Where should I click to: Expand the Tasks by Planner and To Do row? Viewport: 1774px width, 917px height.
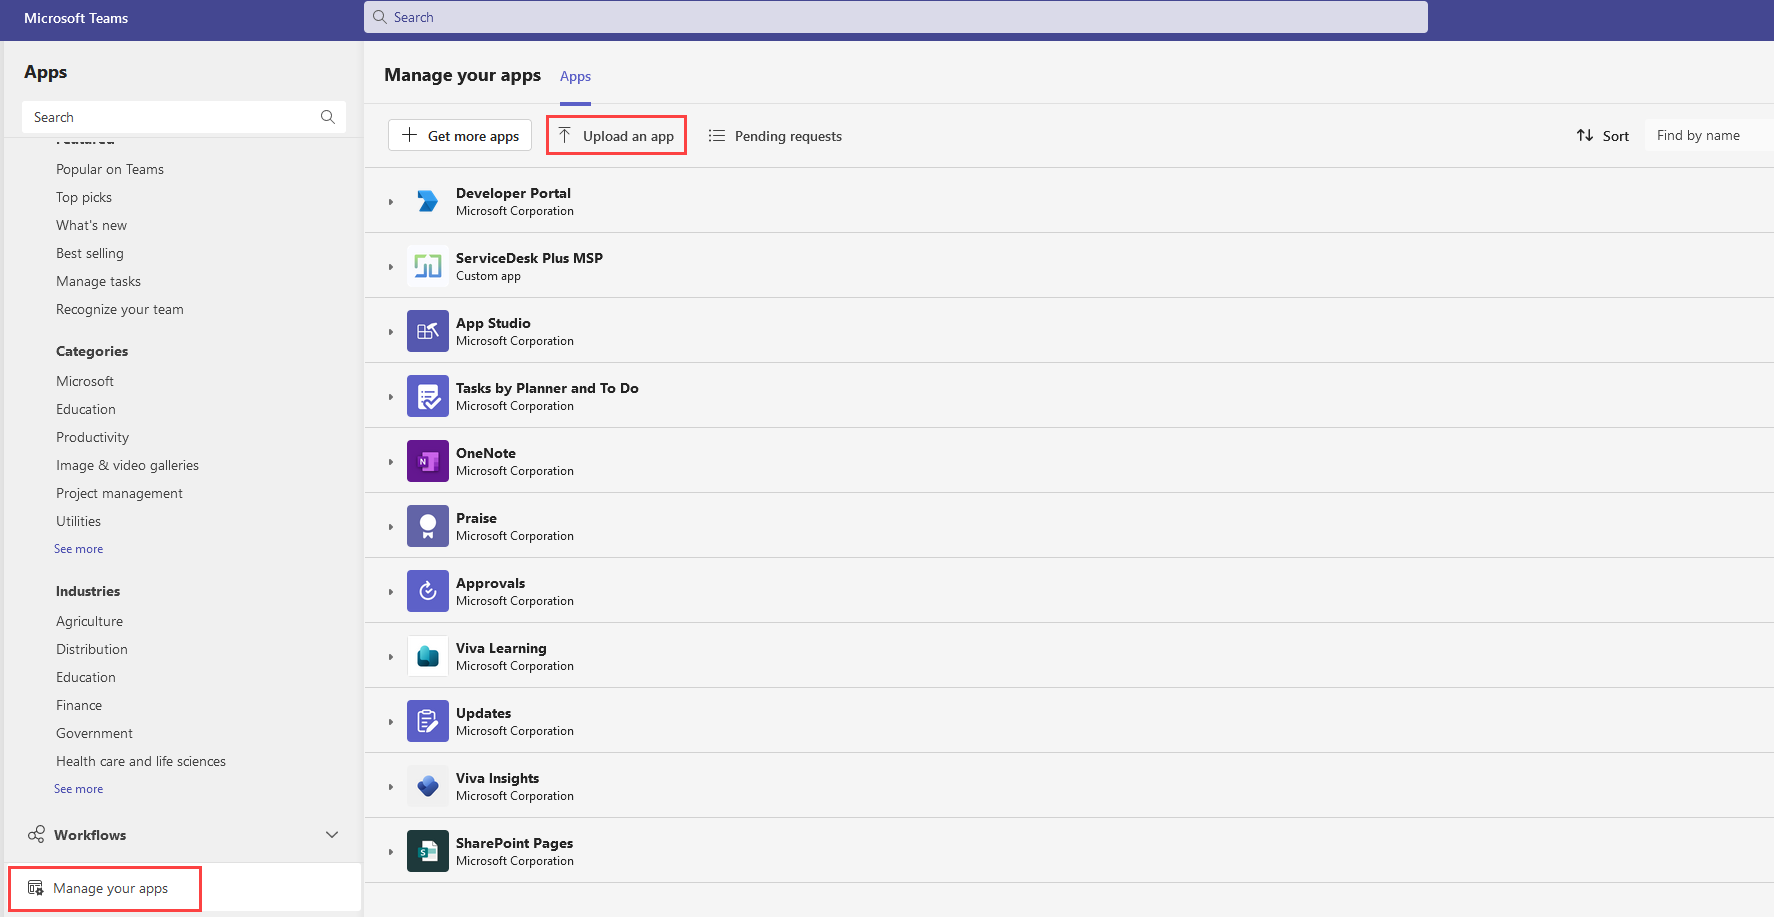391,397
